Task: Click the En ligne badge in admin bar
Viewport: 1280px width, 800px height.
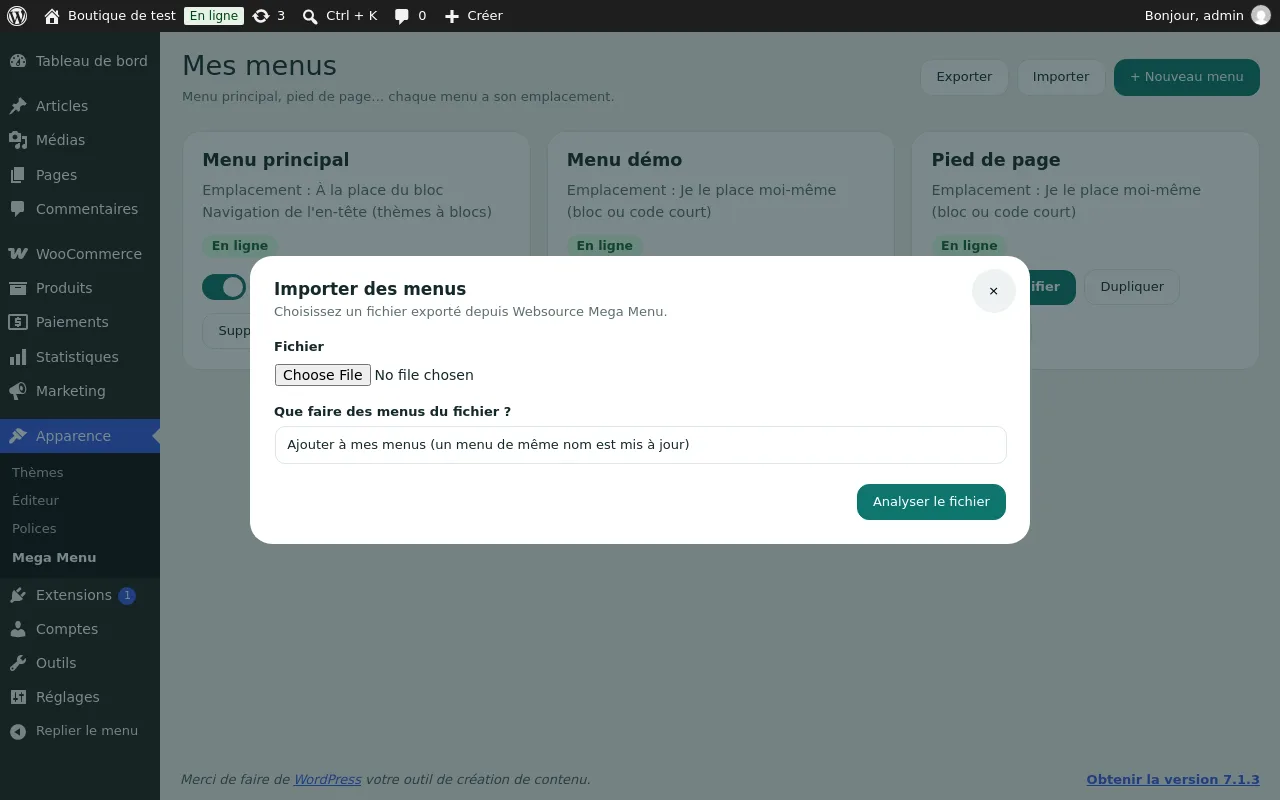Action: (214, 16)
